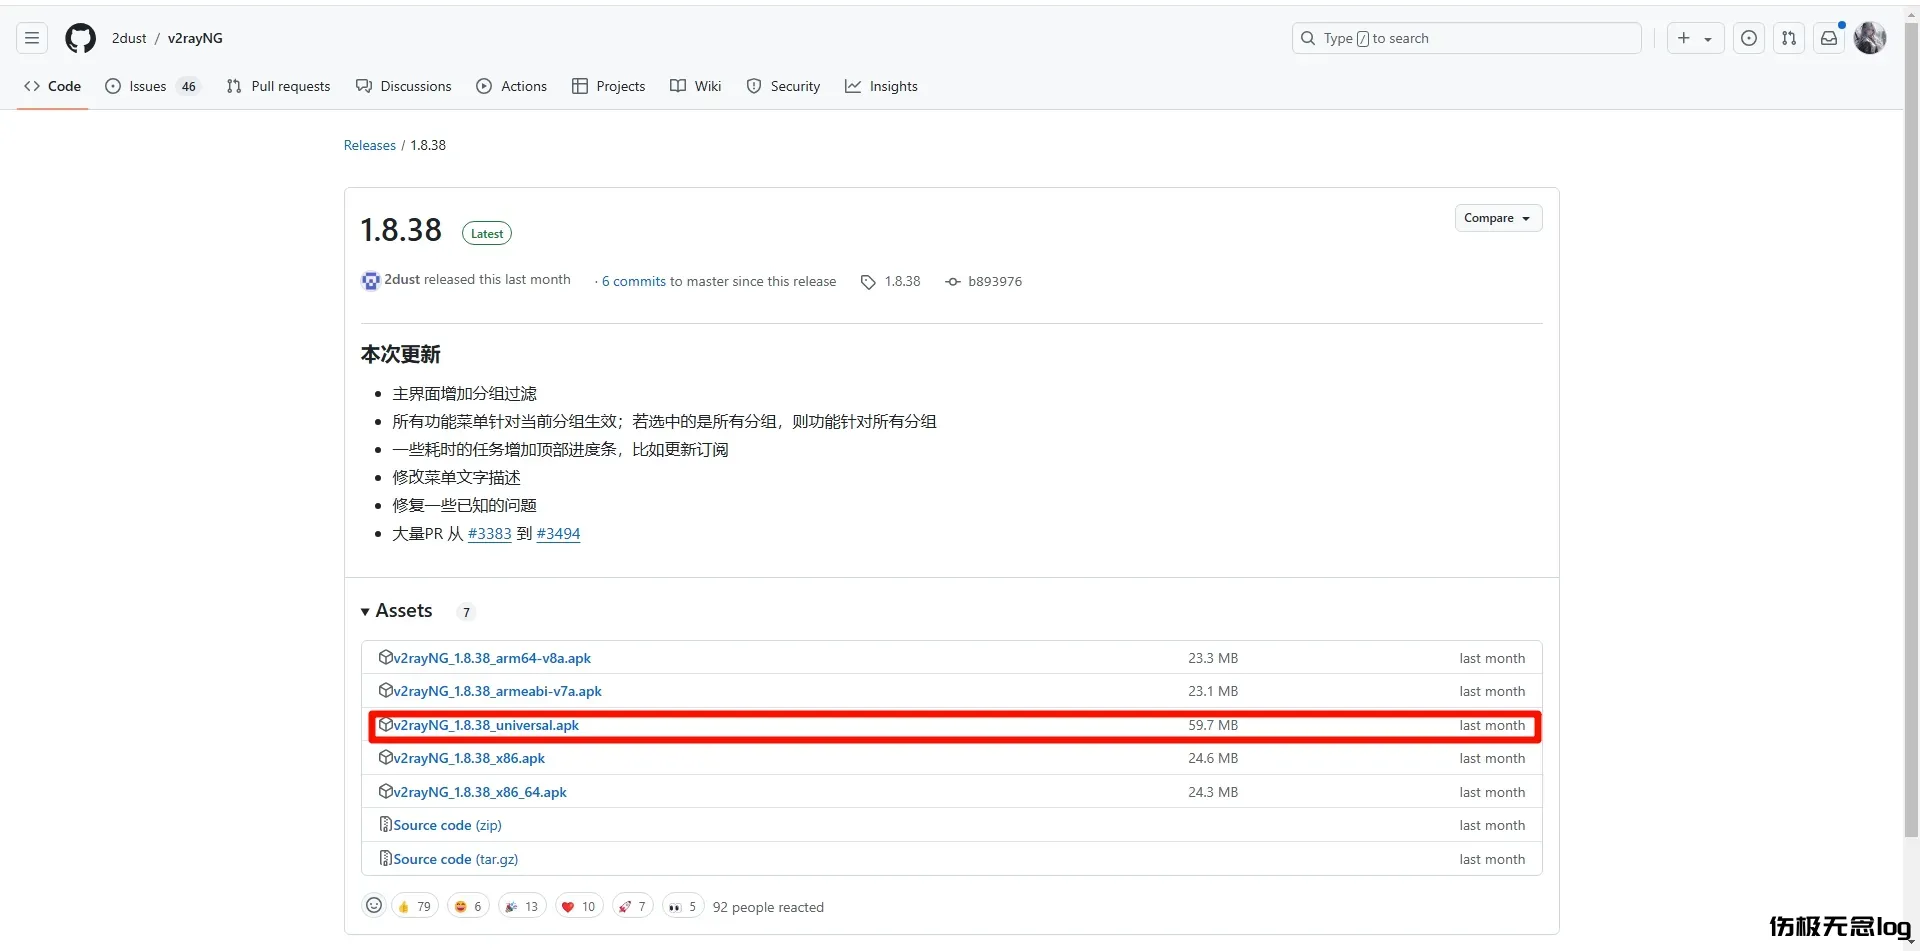Download Source code (zip)
1920x951 pixels.
point(447,825)
